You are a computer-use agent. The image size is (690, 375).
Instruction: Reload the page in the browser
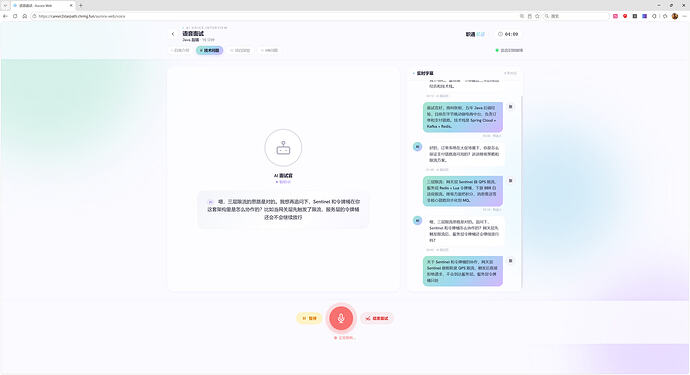click(15, 16)
